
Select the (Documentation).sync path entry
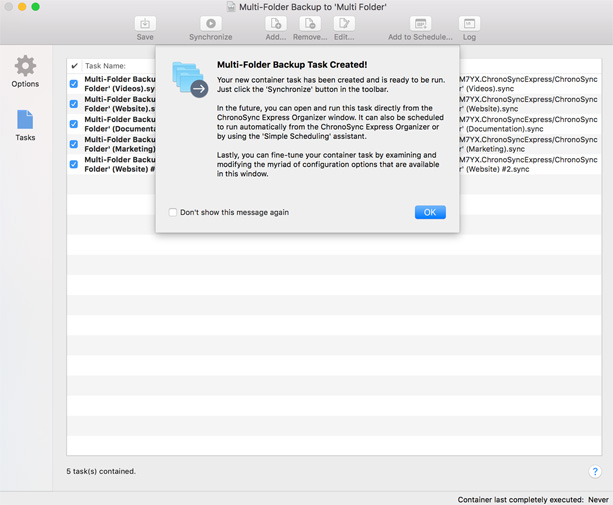click(529, 124)
